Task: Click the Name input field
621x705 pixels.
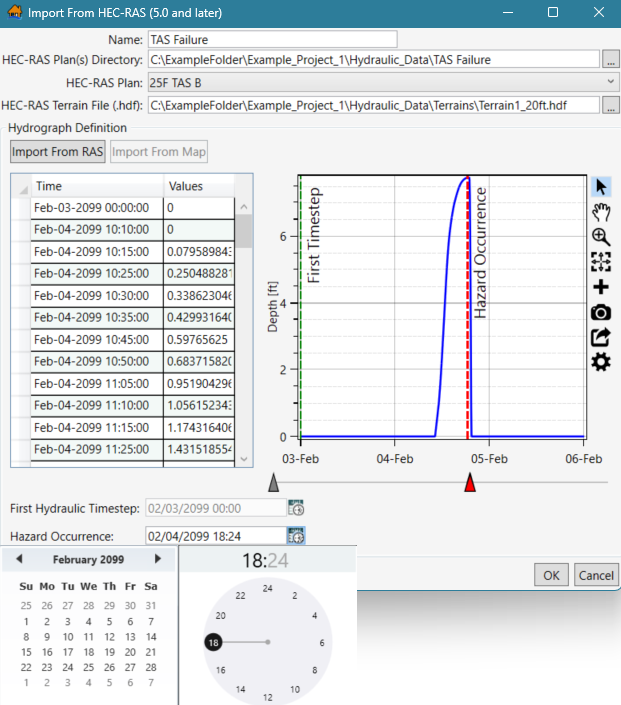Action: click(273, 40)
